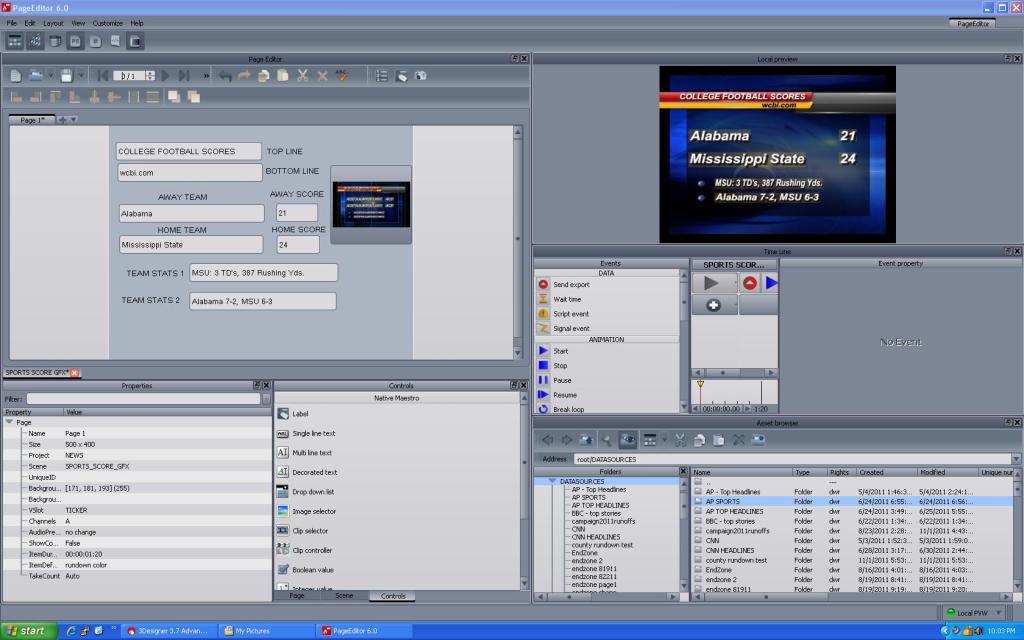Open the Windows Start menu
The height and width of the screenshot is (640, 1024).
pyautogui.click(x=27, y=631)
